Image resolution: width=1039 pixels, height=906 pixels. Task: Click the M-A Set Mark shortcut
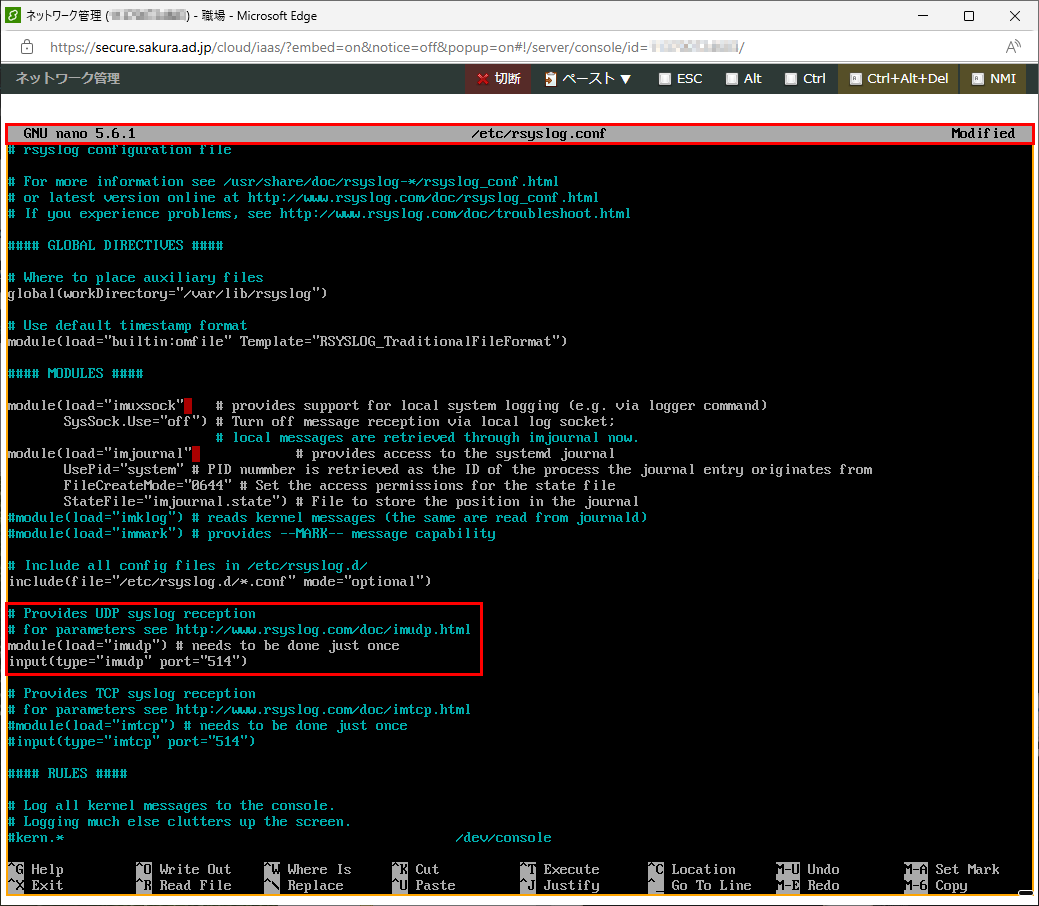click(952, 870)
